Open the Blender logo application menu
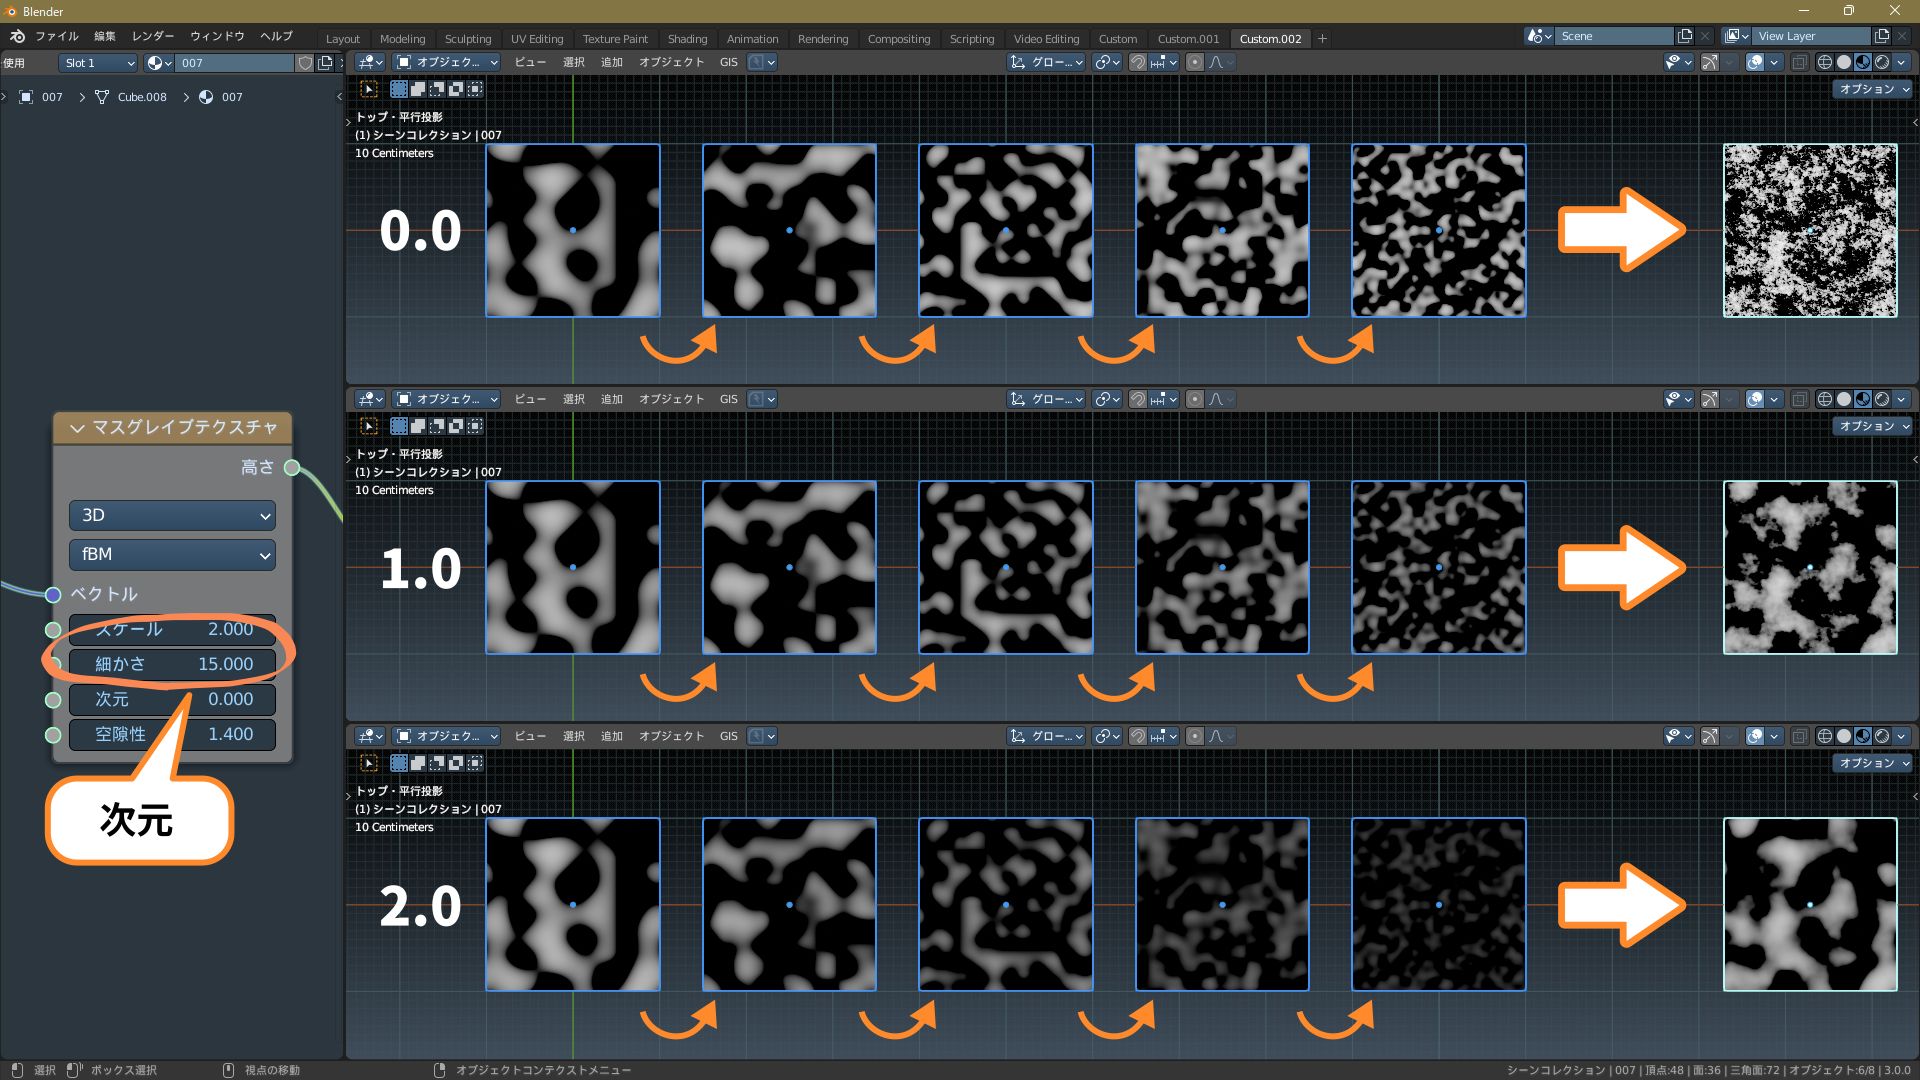 17,36
